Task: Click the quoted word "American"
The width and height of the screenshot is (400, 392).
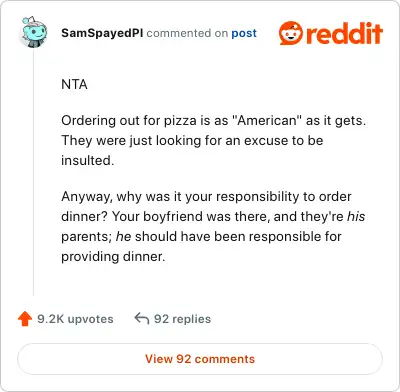Action: pos(266,120)
